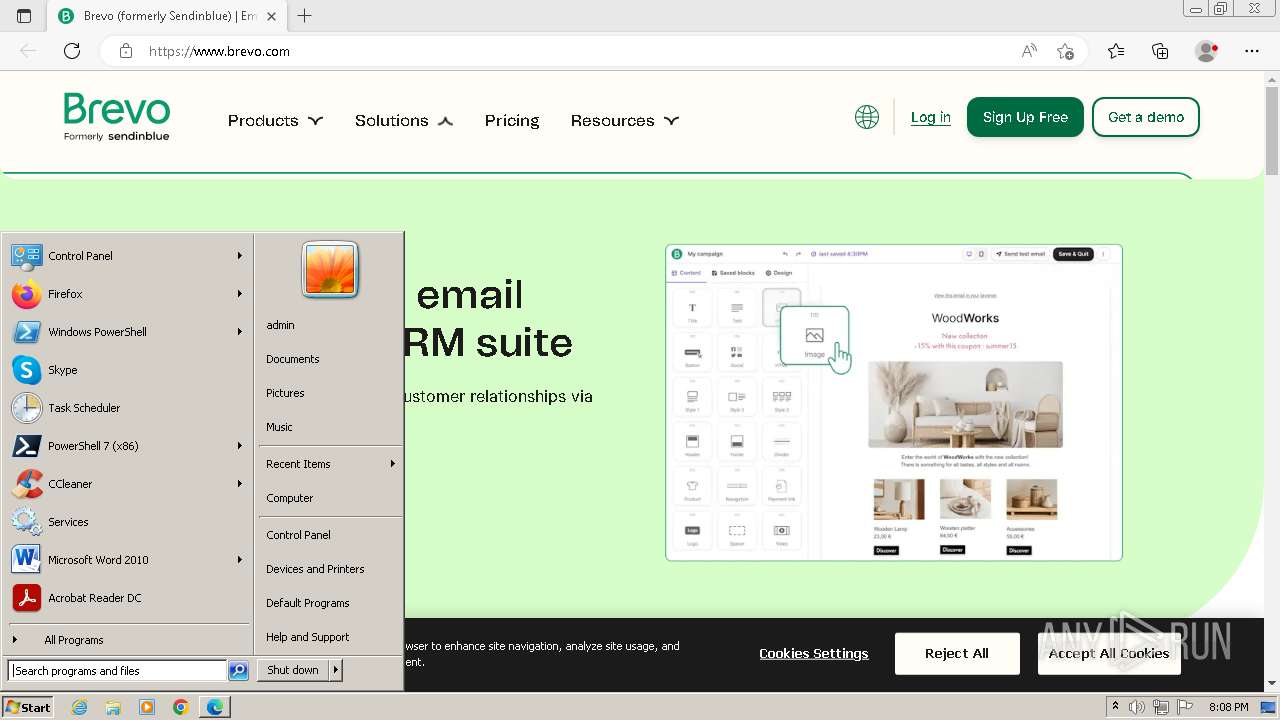Open Documents from Start menu
The width and height of the screenshot is (1280, 720).
(x=330, y=359)
